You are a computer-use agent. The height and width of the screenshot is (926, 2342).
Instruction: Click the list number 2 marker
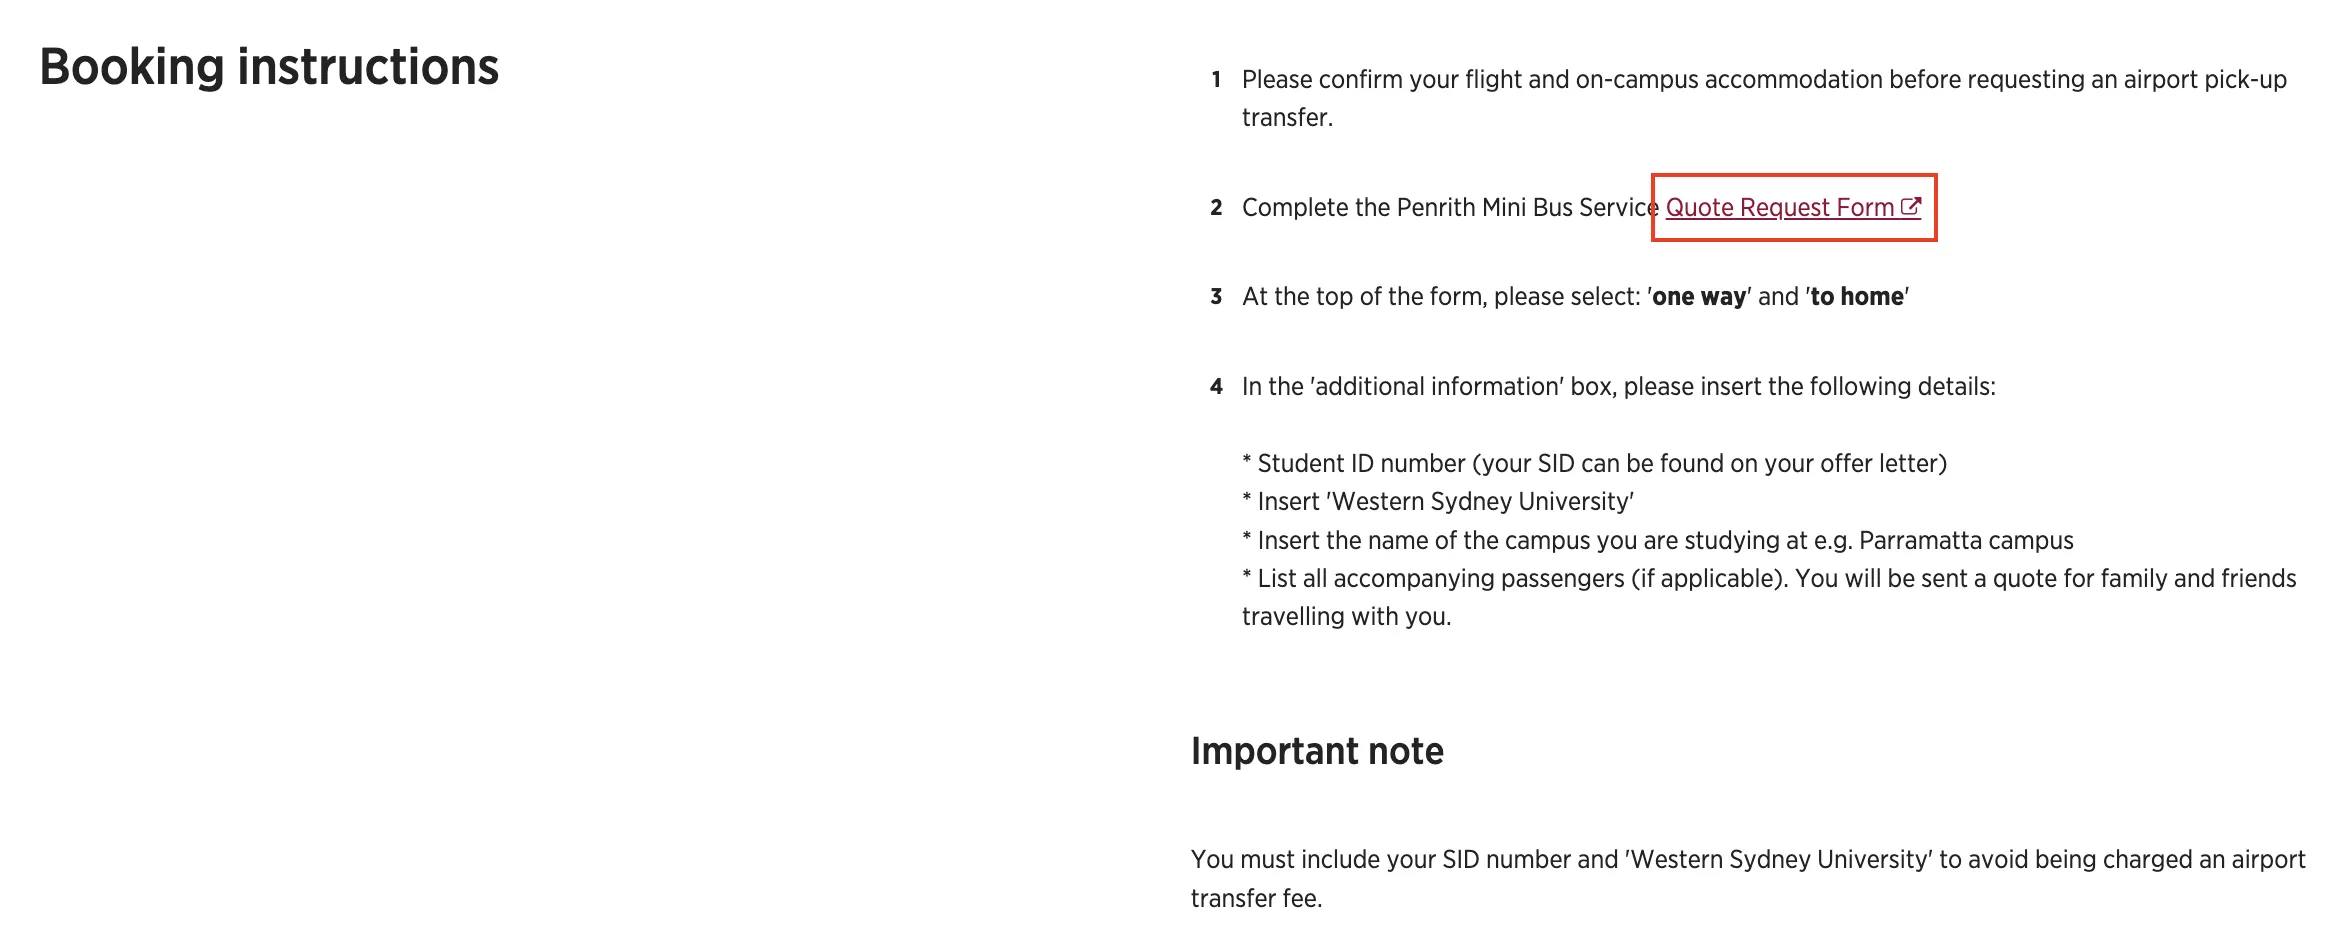pyautogui.click(x=1216, y=208)
